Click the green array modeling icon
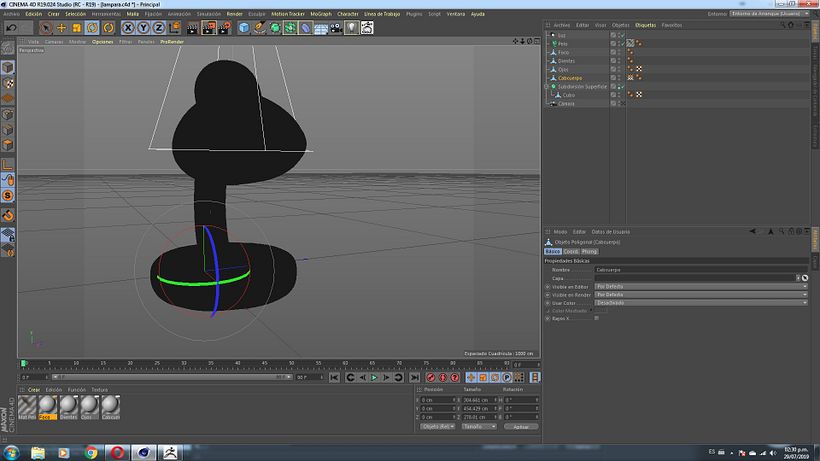Screen dimensions: 820x461 (x=290, y=28)
